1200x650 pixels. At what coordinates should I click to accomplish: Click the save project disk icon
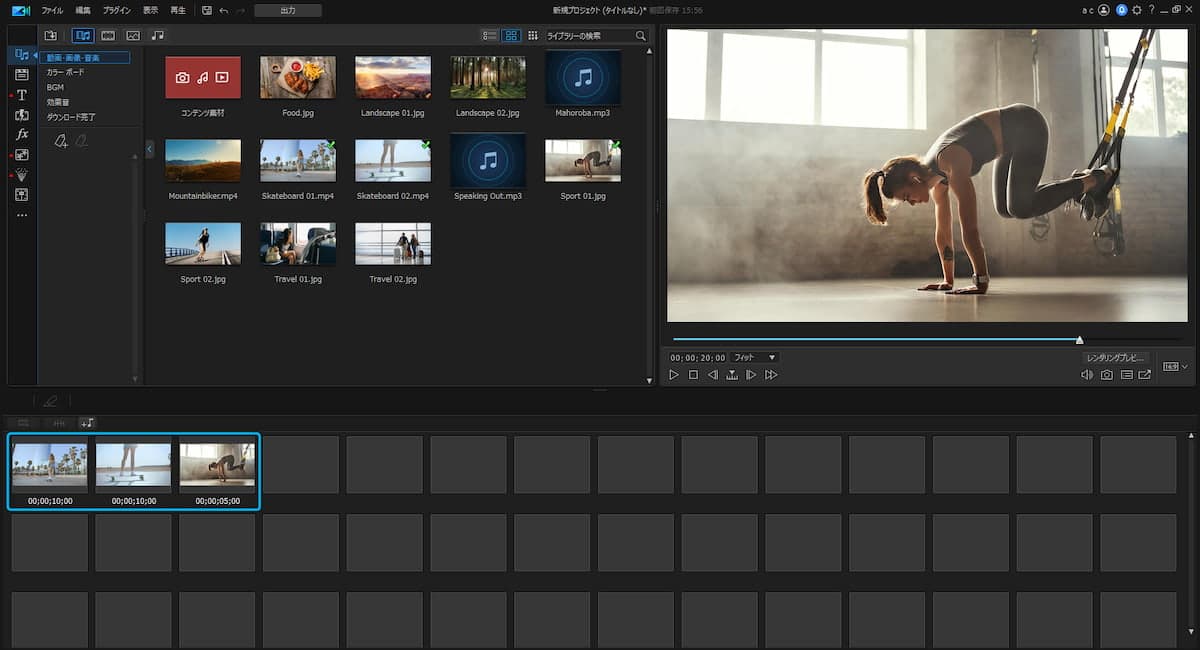pyautogui.click(x=206, y=10)
